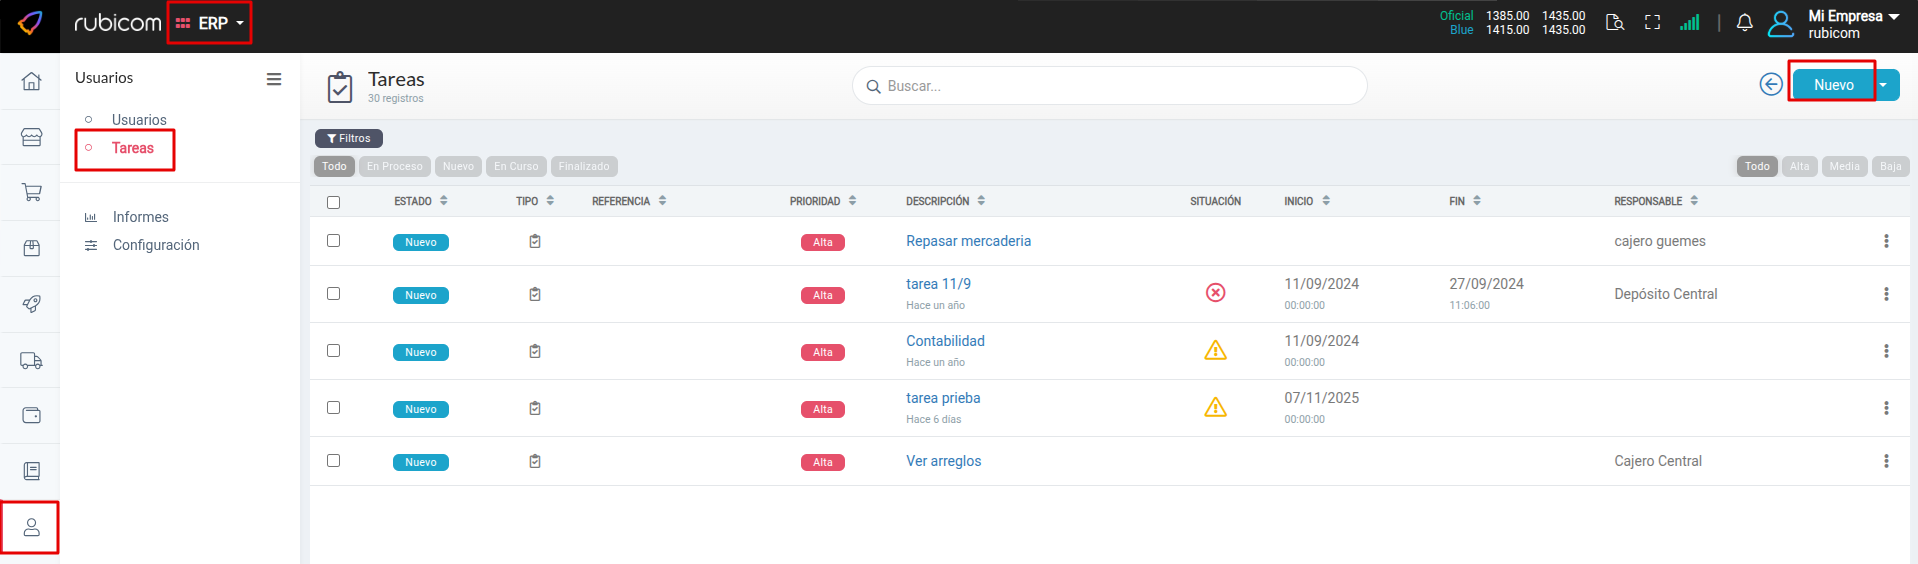Toggle fullscreen mode icon in top bar
This screenshot has height=564, width=1918.
(1652, 23)
